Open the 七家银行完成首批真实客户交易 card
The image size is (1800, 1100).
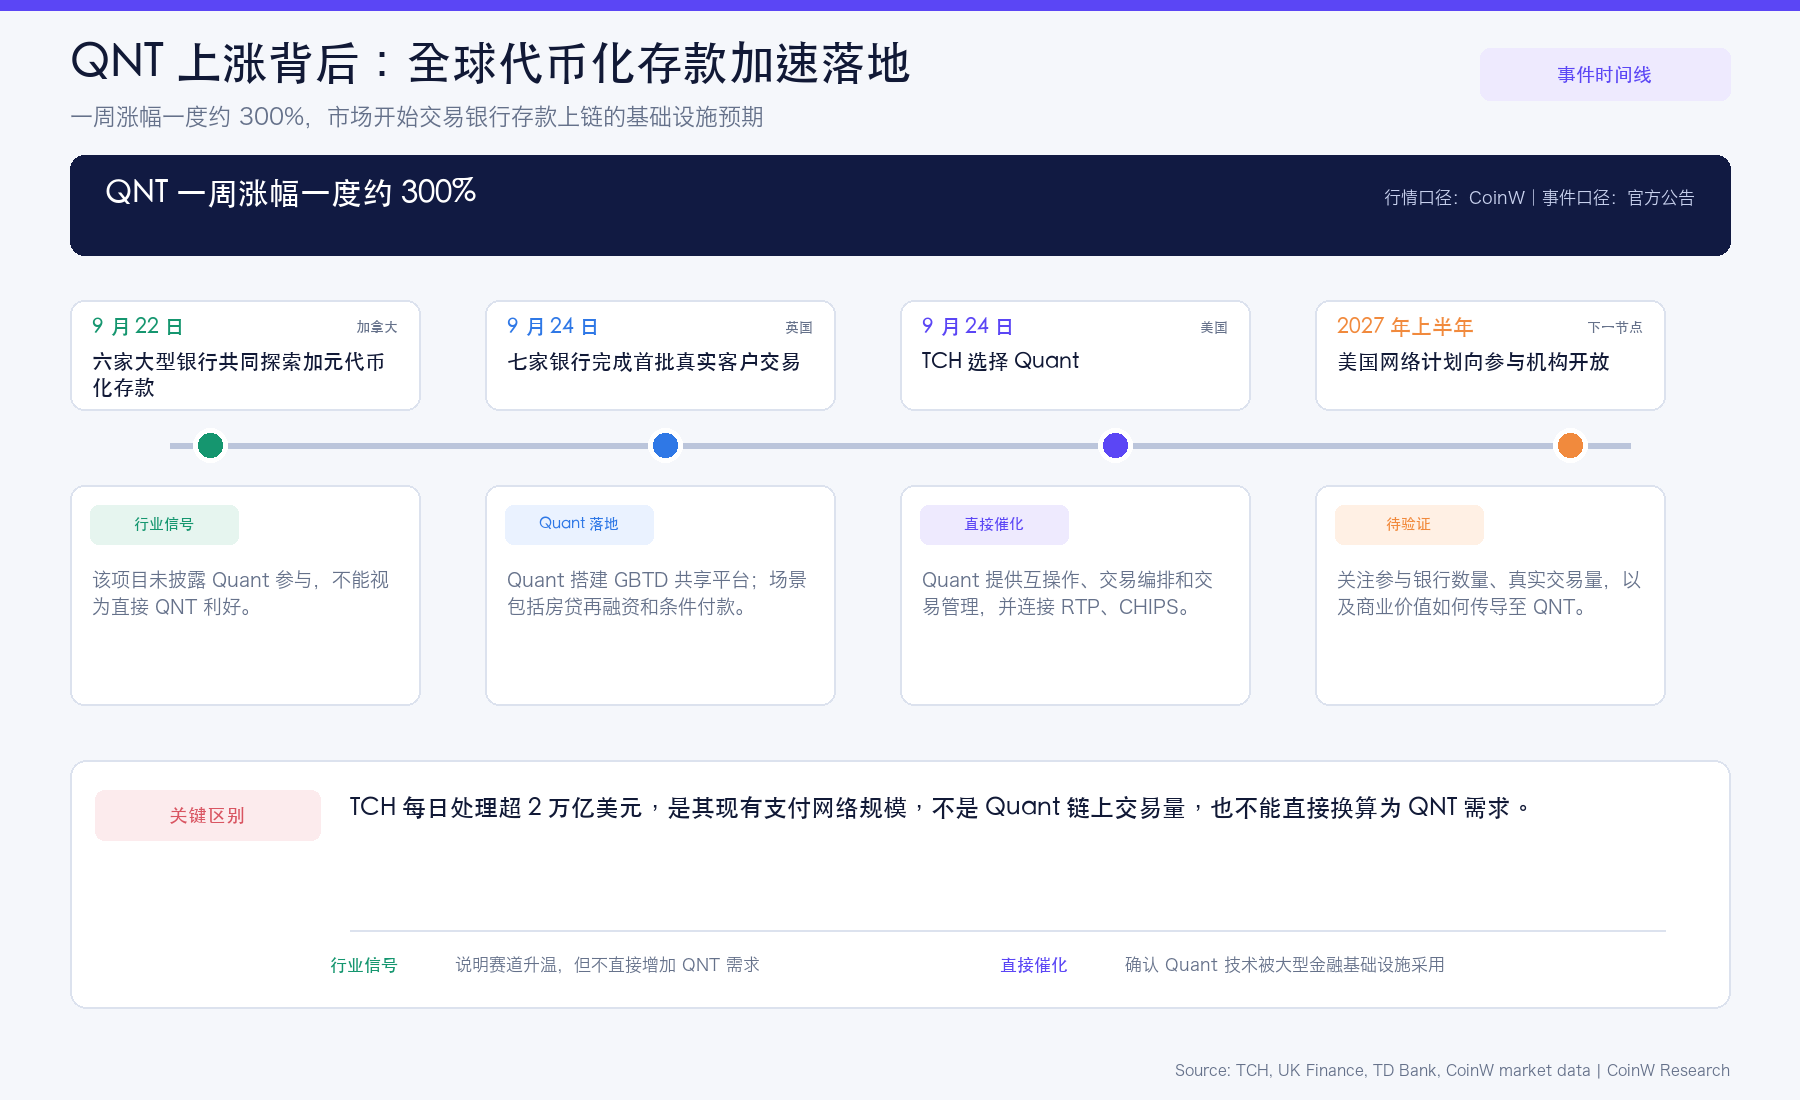(660, 356)
